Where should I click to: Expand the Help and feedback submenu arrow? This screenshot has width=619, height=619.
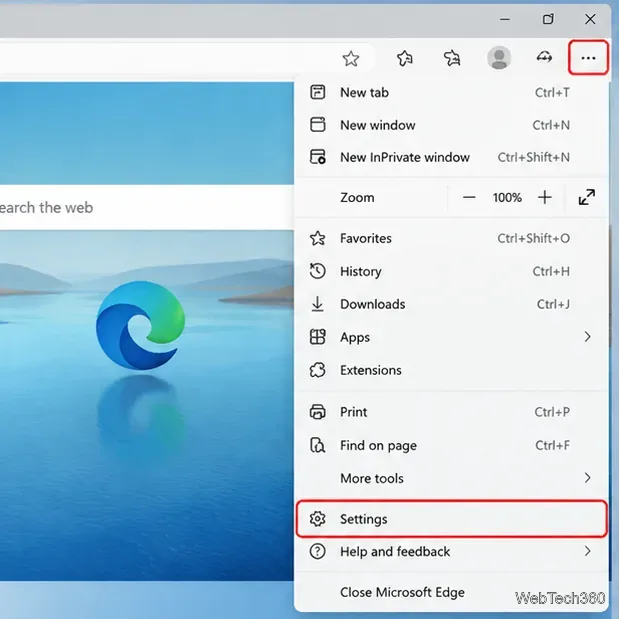pyautogui.click(x=588, y=551)
